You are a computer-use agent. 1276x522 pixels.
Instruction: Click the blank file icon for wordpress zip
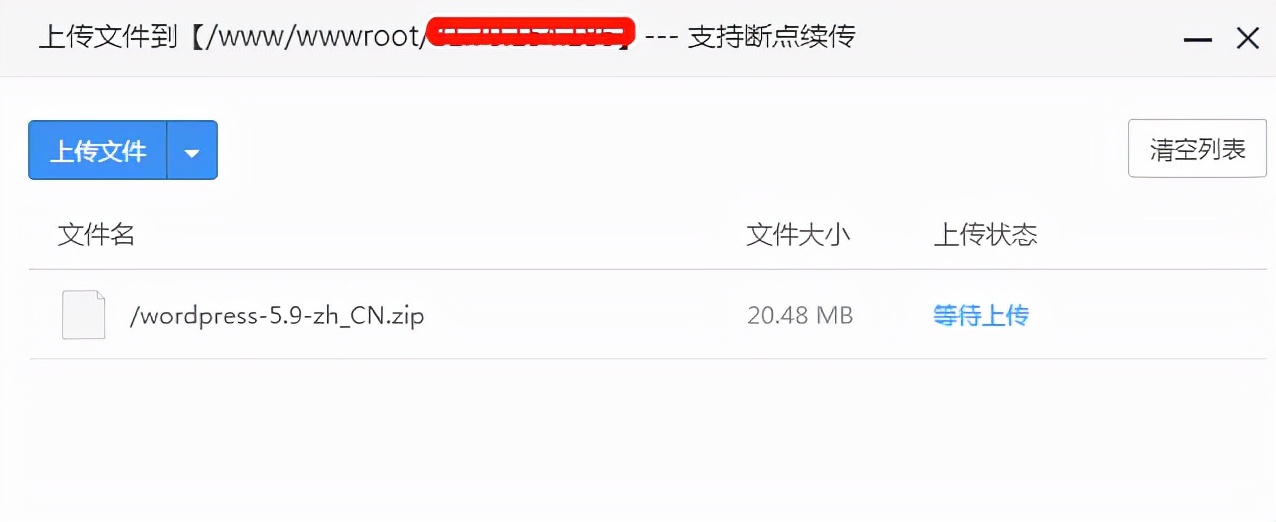pyautogui.click(x=83, y=315)
